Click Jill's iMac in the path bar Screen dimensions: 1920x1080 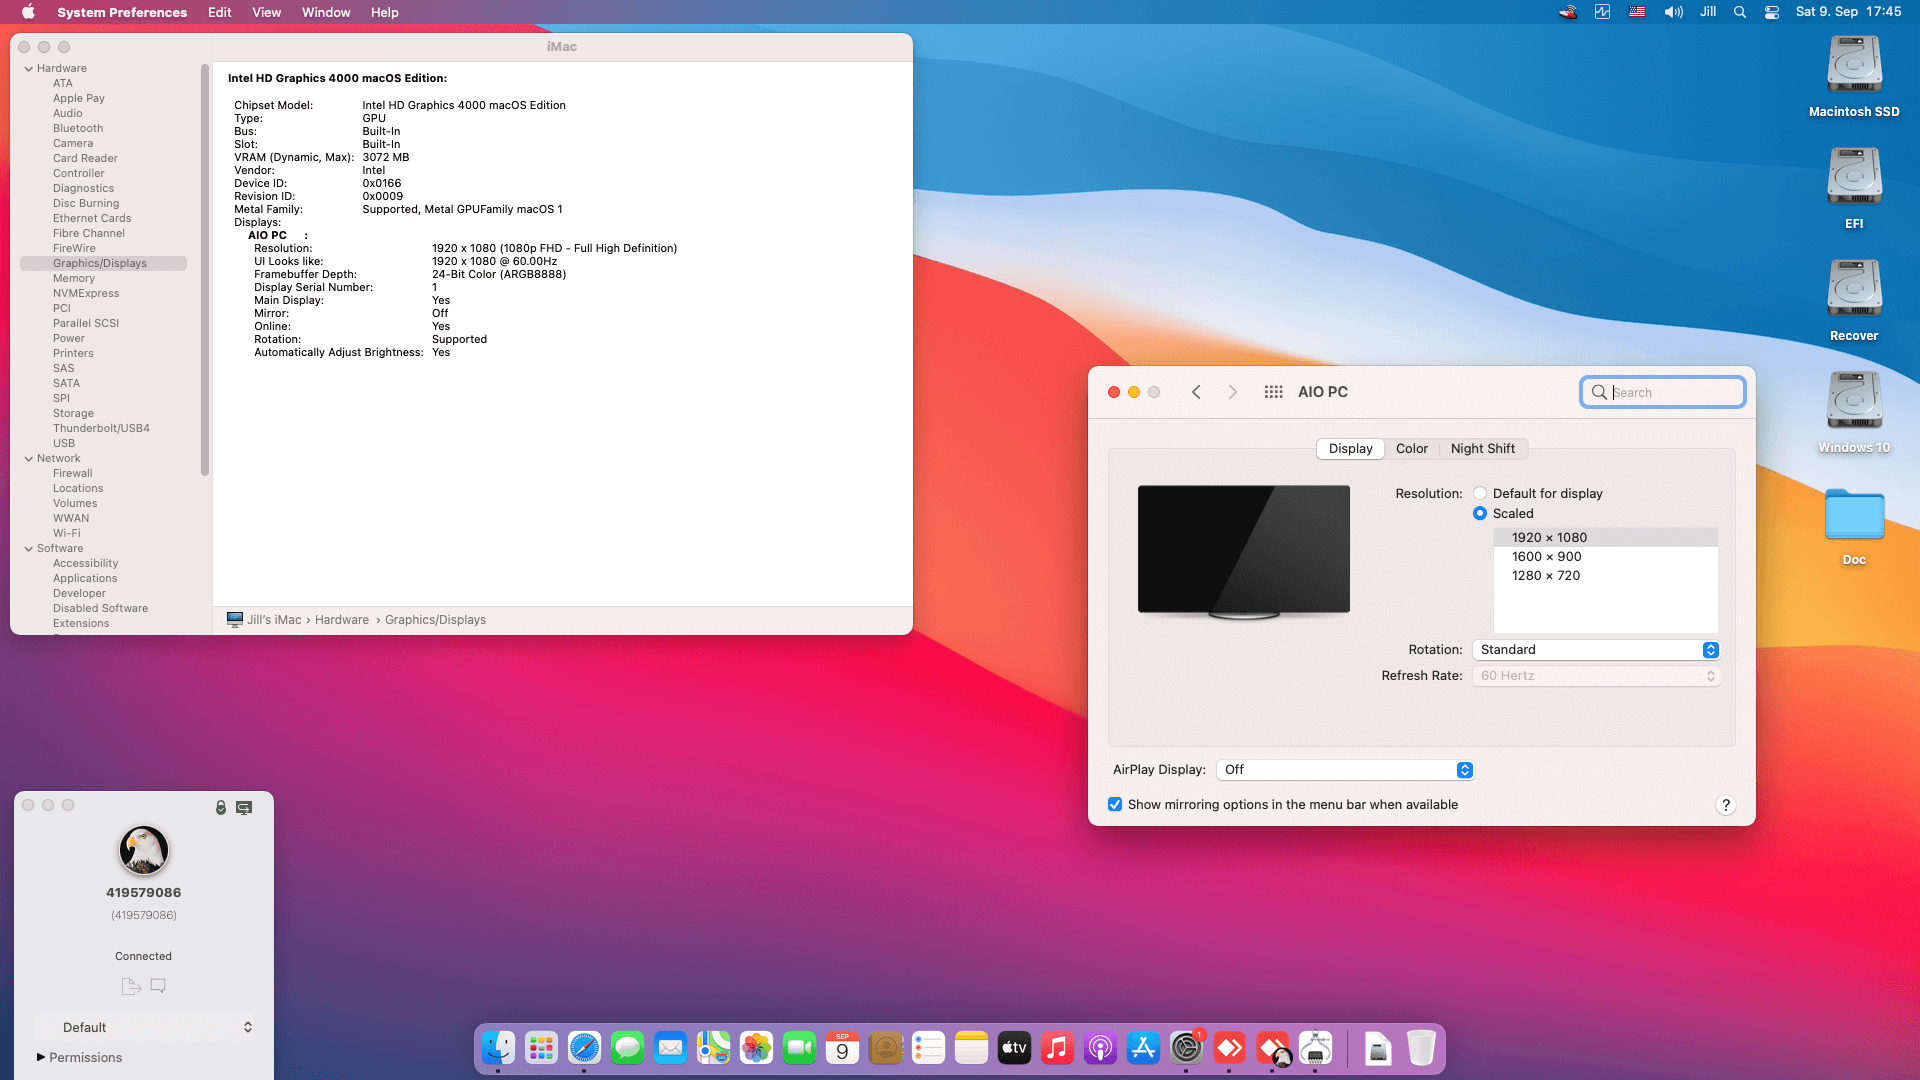click(x=274, y=620)
